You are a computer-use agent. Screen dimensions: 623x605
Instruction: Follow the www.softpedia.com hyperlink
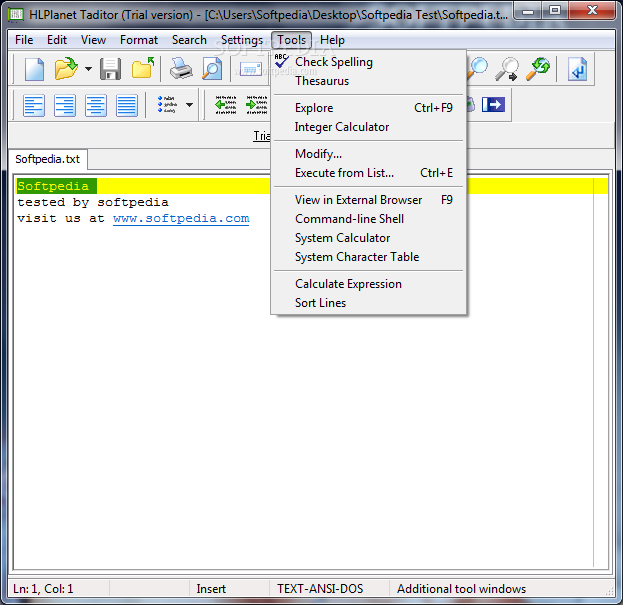181,218
